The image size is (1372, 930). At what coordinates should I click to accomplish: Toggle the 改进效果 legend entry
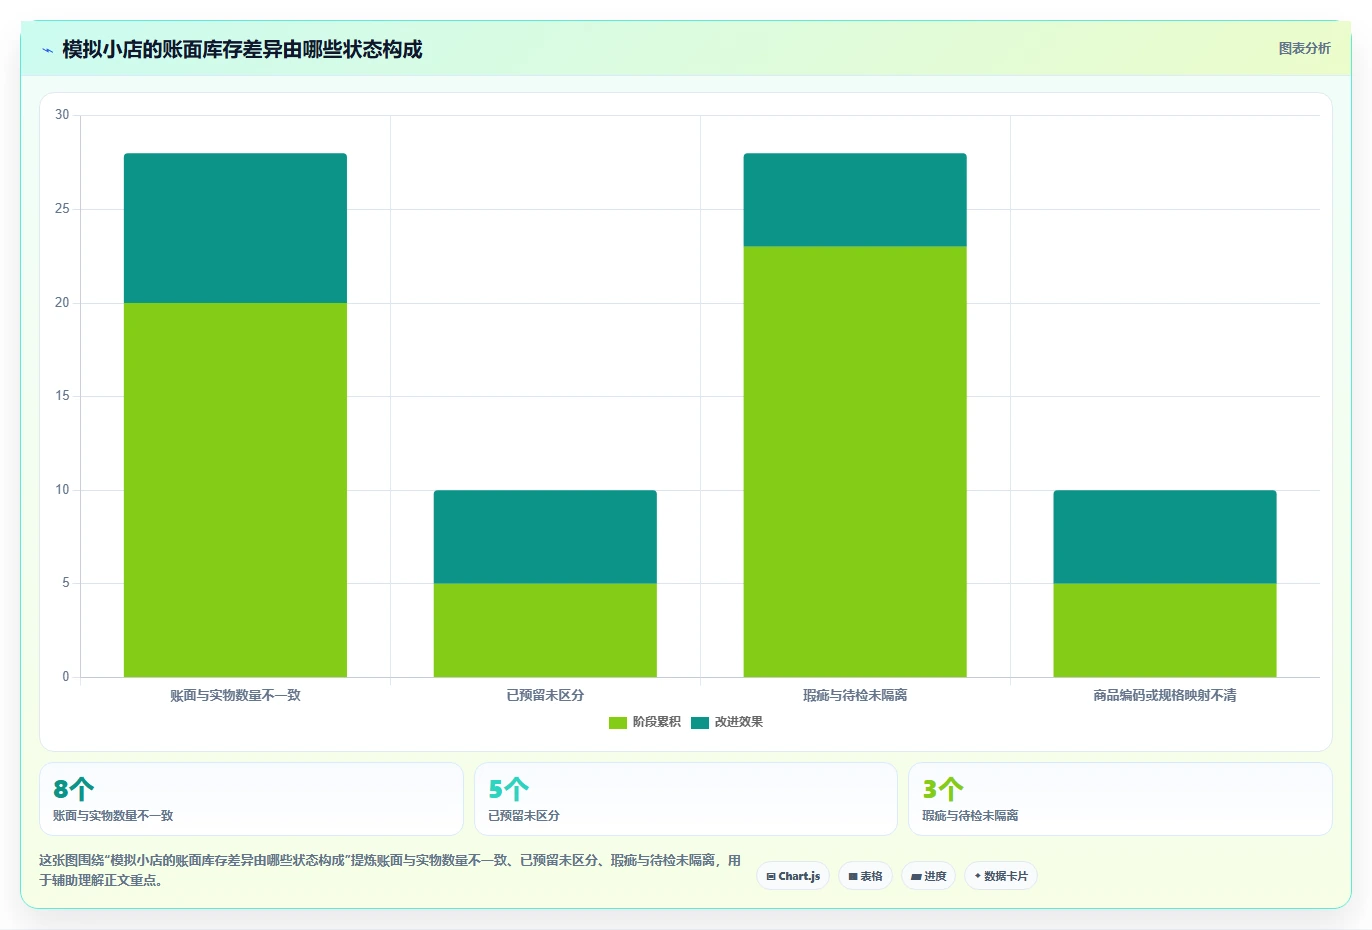[727, 722]
